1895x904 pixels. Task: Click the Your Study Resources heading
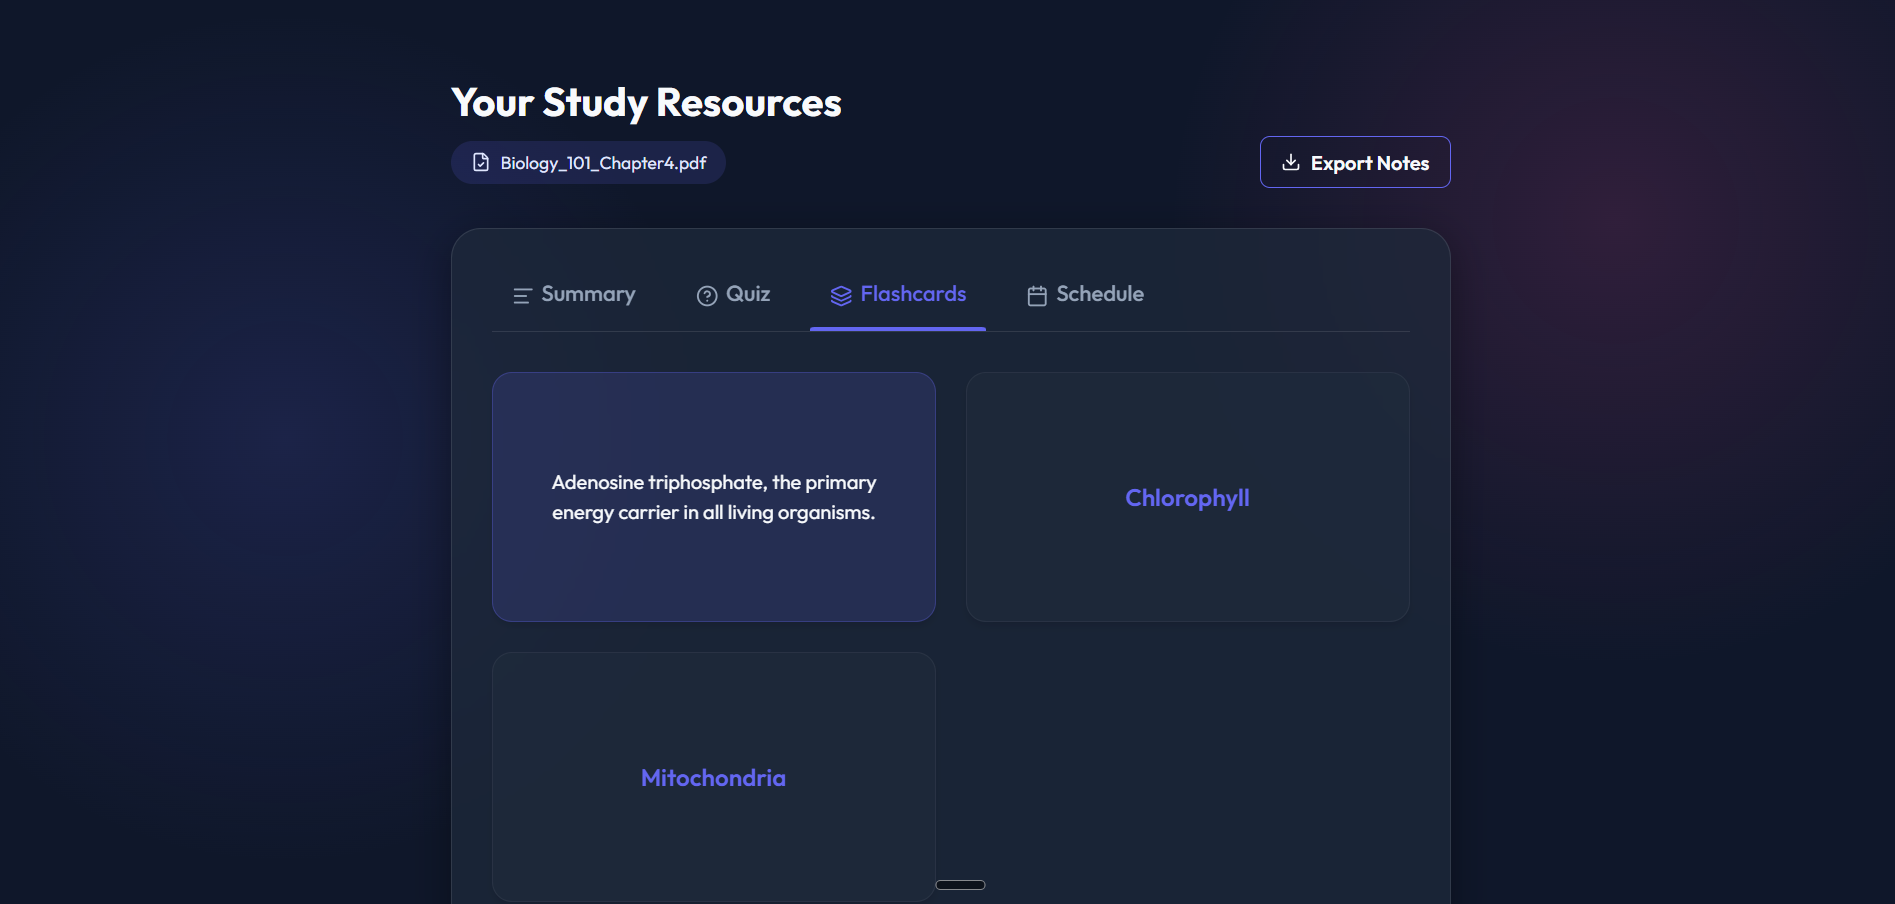(x=646, y=103)
